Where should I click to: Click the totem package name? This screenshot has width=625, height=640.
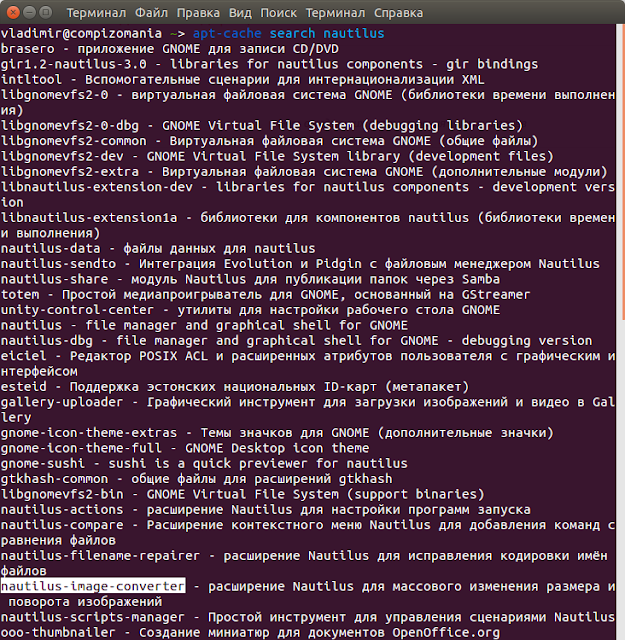click(20, 294)
